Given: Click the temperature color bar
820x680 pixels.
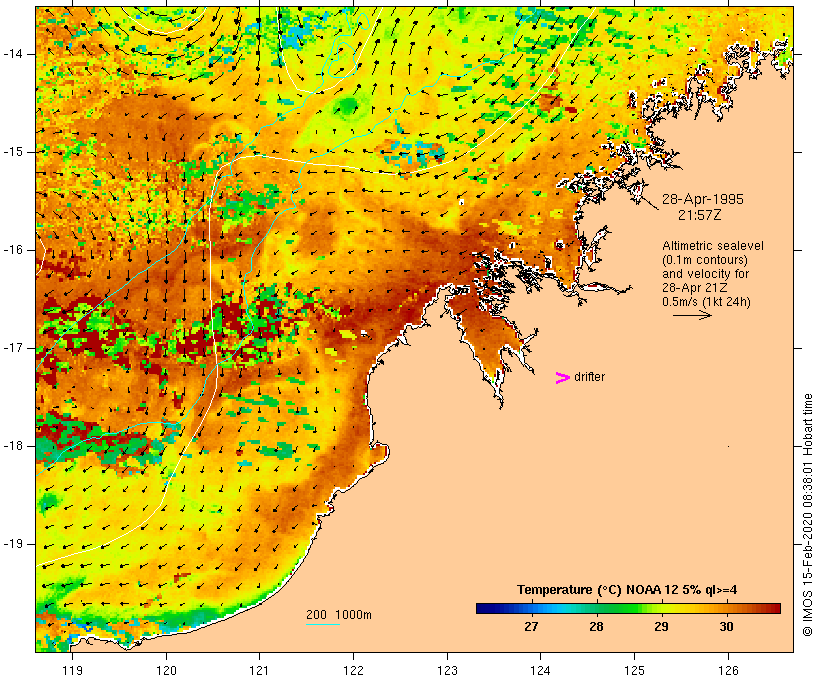Looking at the screenshot, I should pos(628,608).
